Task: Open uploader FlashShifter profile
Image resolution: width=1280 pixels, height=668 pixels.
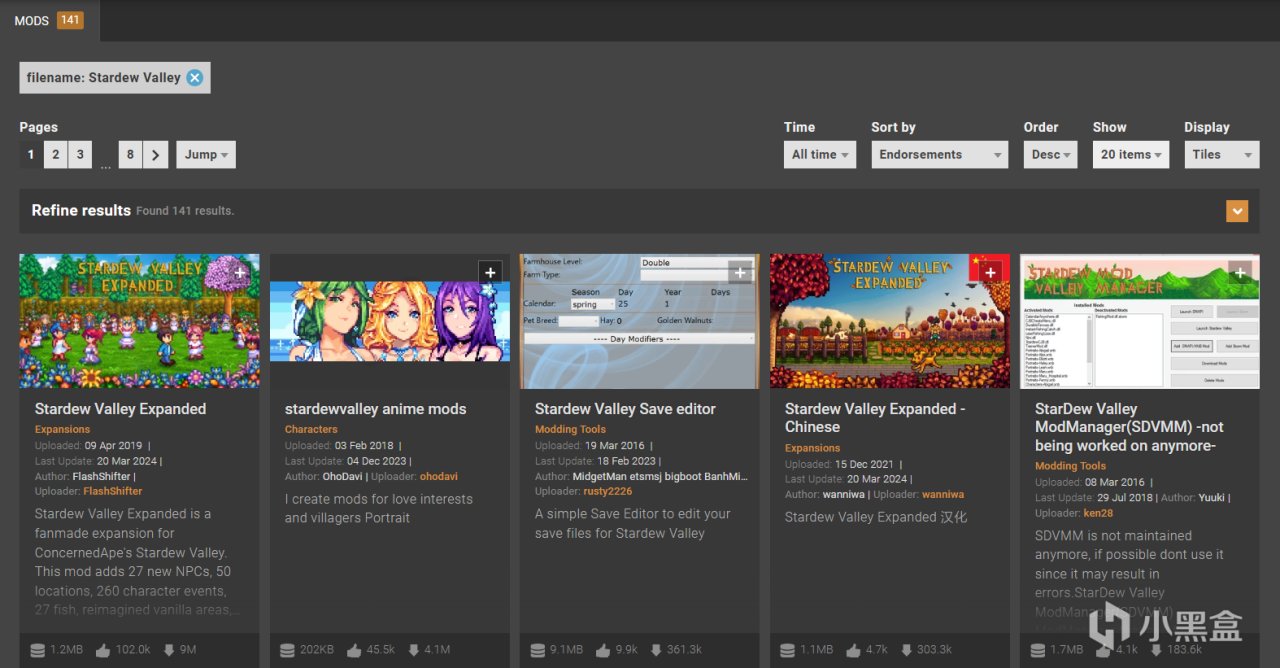Action: [x=113, y=491]
